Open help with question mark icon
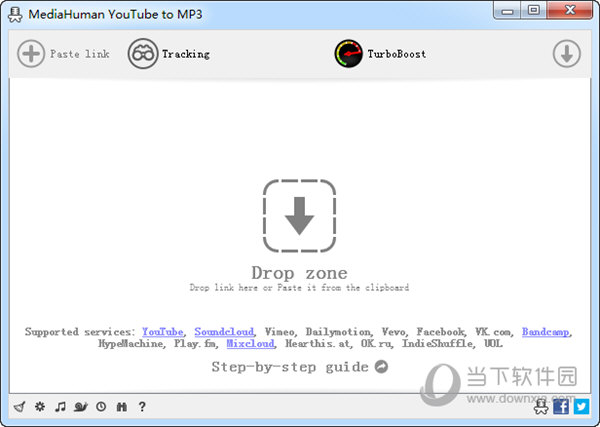The height and width of the screenshot is (427, 600). click(x=142, y=406)
